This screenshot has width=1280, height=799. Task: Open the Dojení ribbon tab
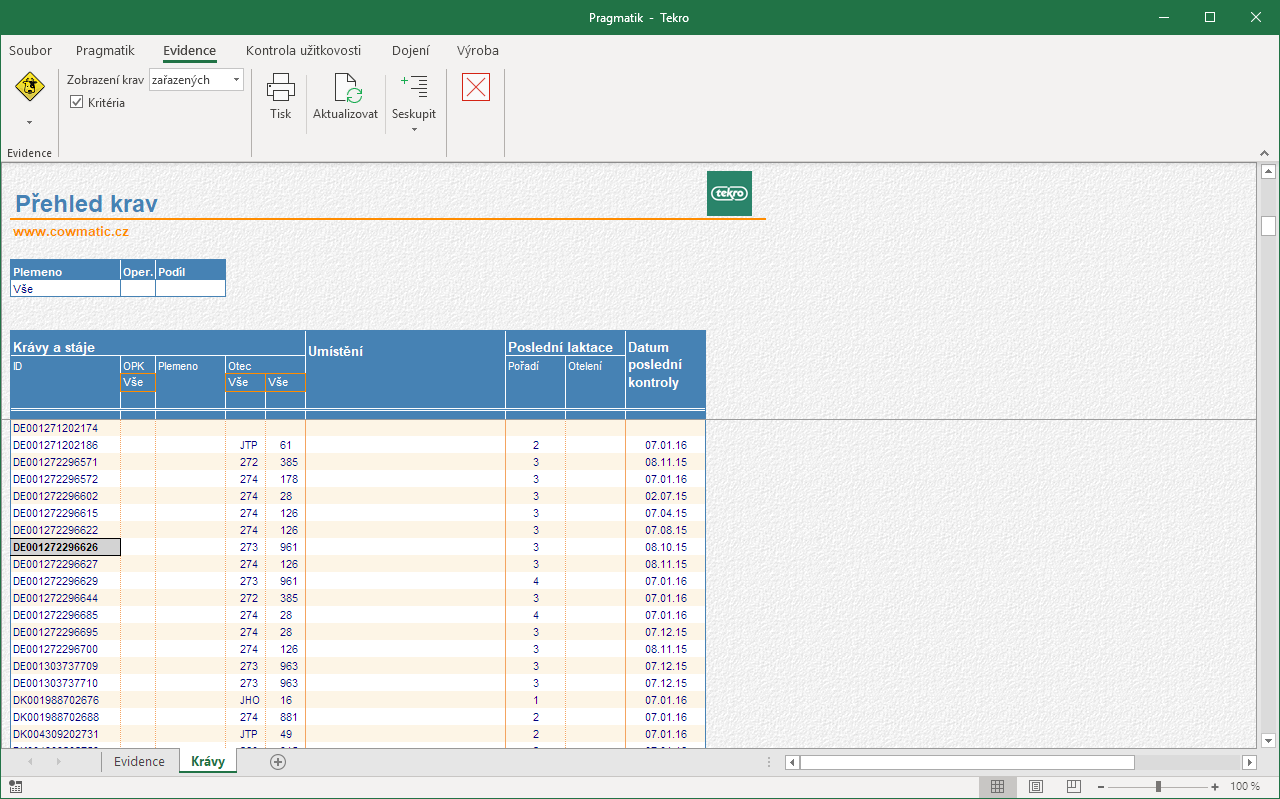[x=411, y=50]
